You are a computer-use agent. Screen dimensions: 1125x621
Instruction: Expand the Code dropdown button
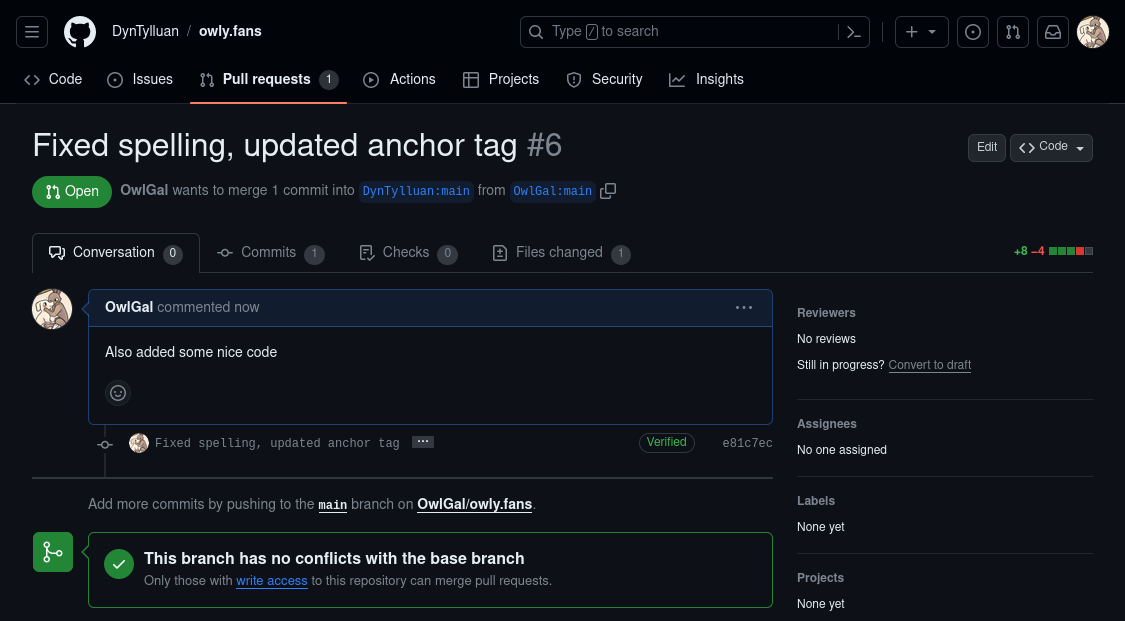[x=1051, y=147]
